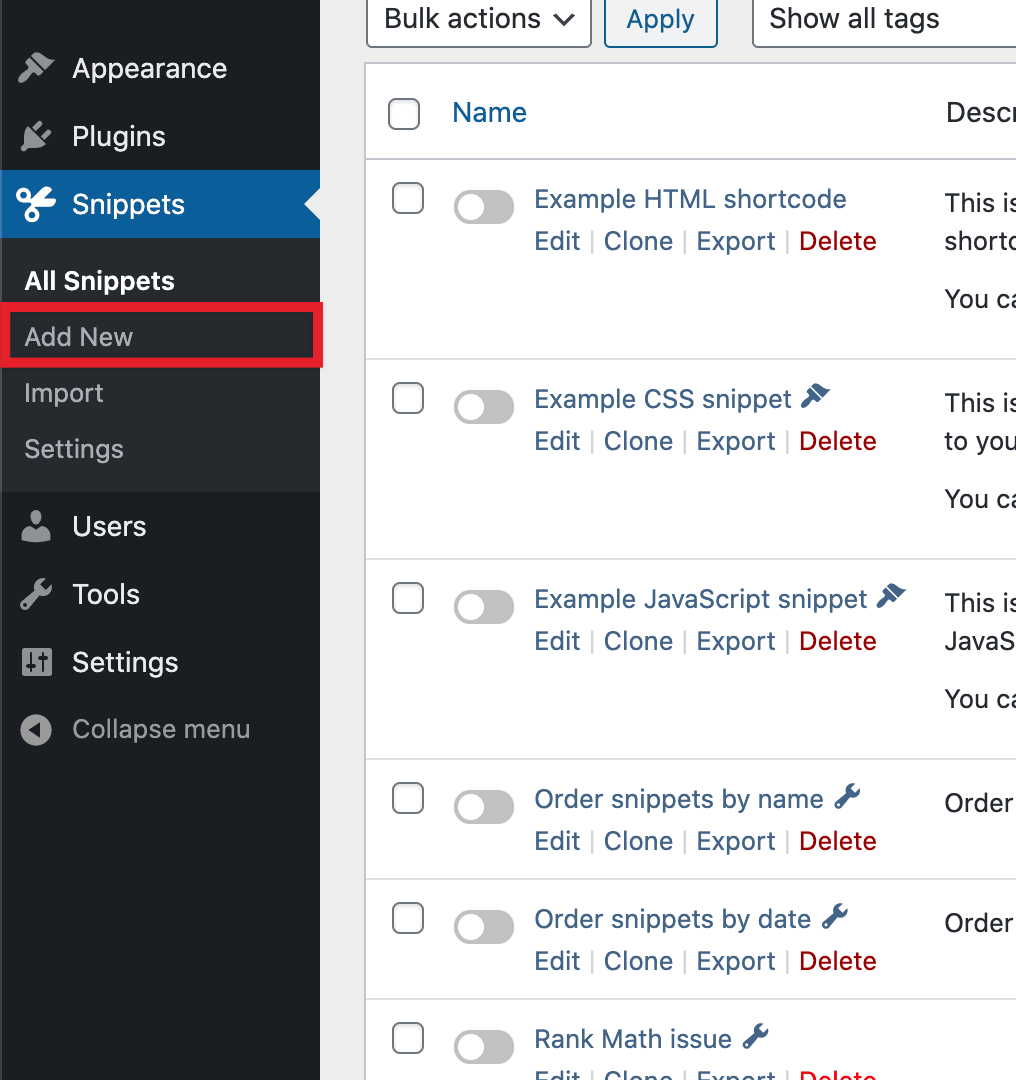This screenshot has width=1016, height=1080.
Task: Open the Tools menu
Action: 160,594
